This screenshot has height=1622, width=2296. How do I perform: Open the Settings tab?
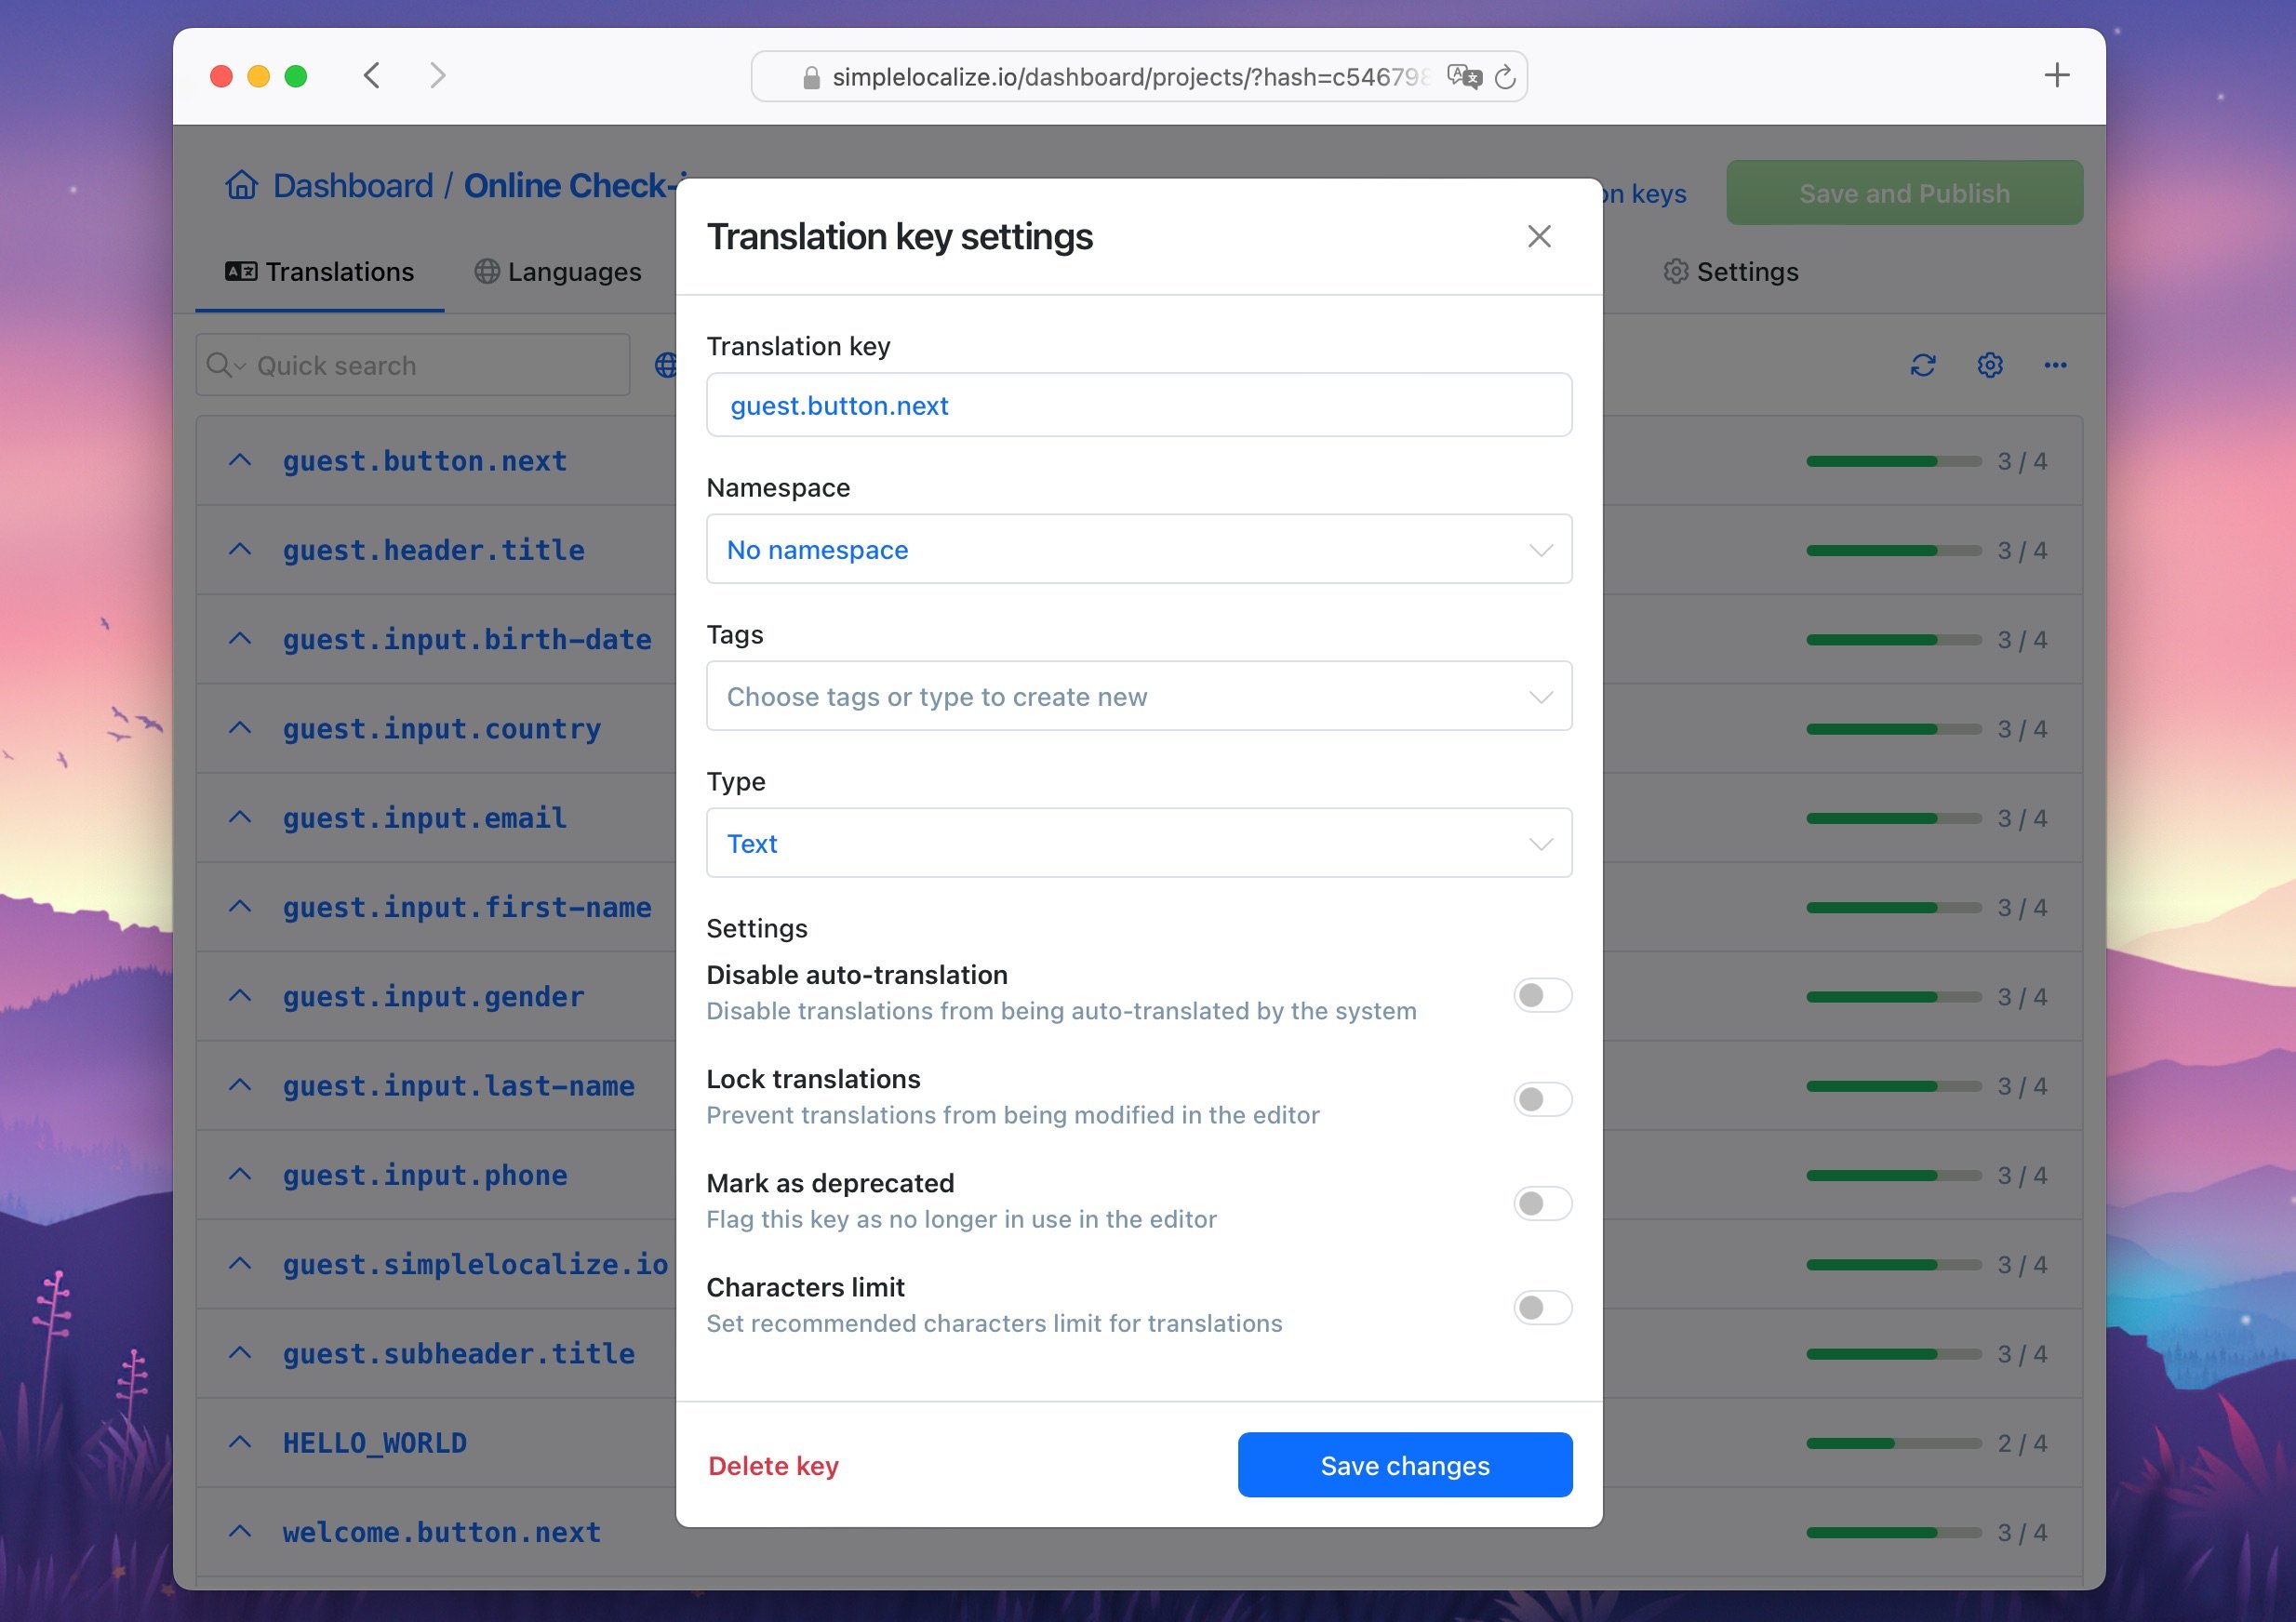click(1731, 272)
